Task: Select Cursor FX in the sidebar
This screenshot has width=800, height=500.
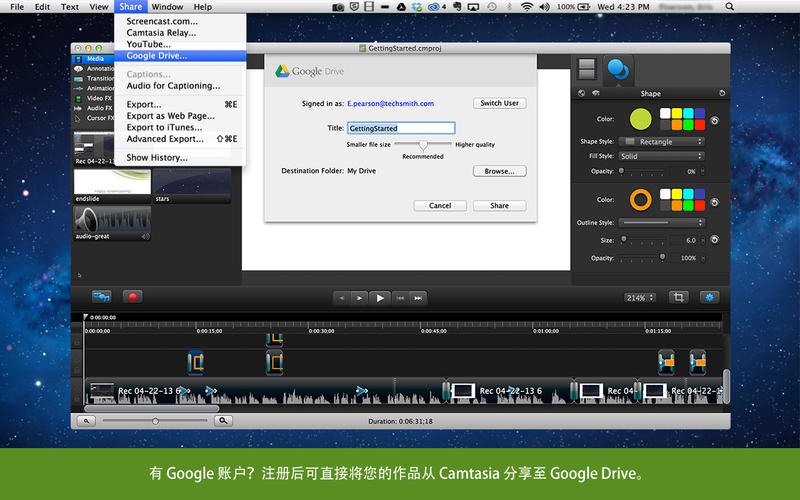Action: coord(98,118)
